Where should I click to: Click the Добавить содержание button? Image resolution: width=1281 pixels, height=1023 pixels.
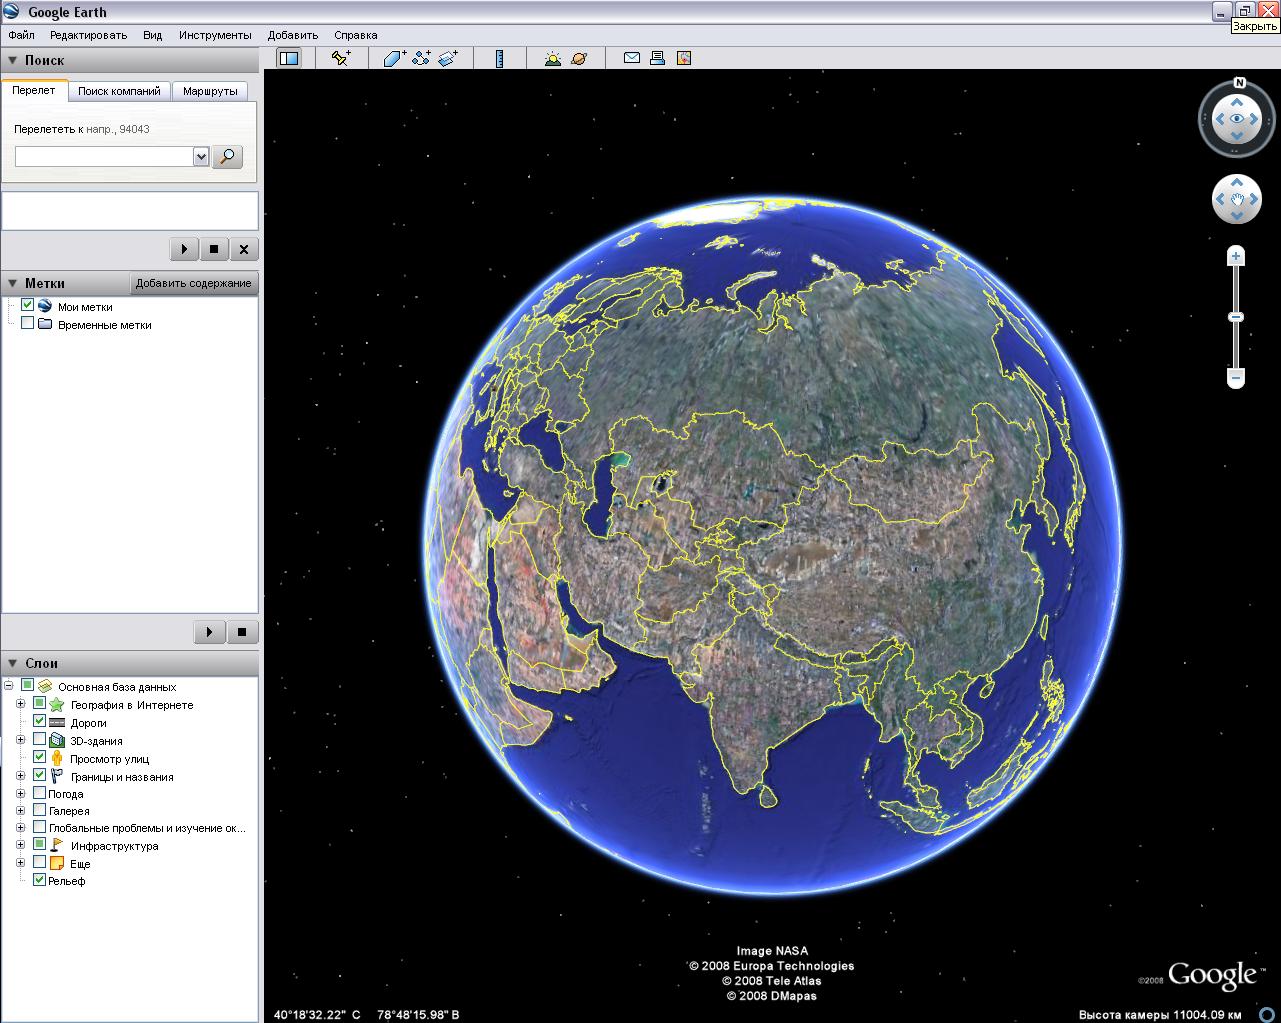tap(194, 283)
